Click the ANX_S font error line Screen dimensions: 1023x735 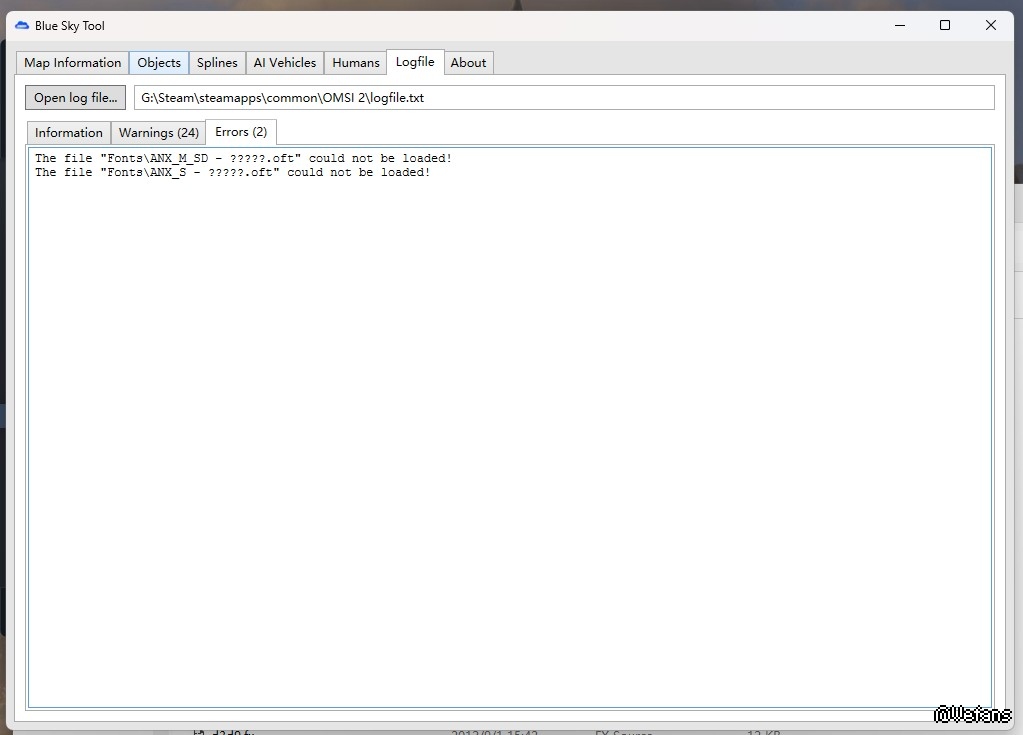click(x=232, y=173)
